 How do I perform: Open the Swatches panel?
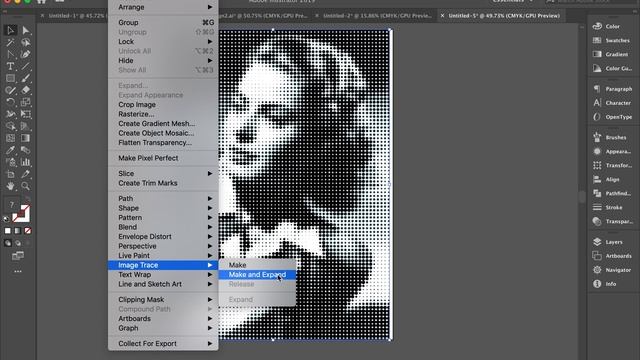coord(611,40)
